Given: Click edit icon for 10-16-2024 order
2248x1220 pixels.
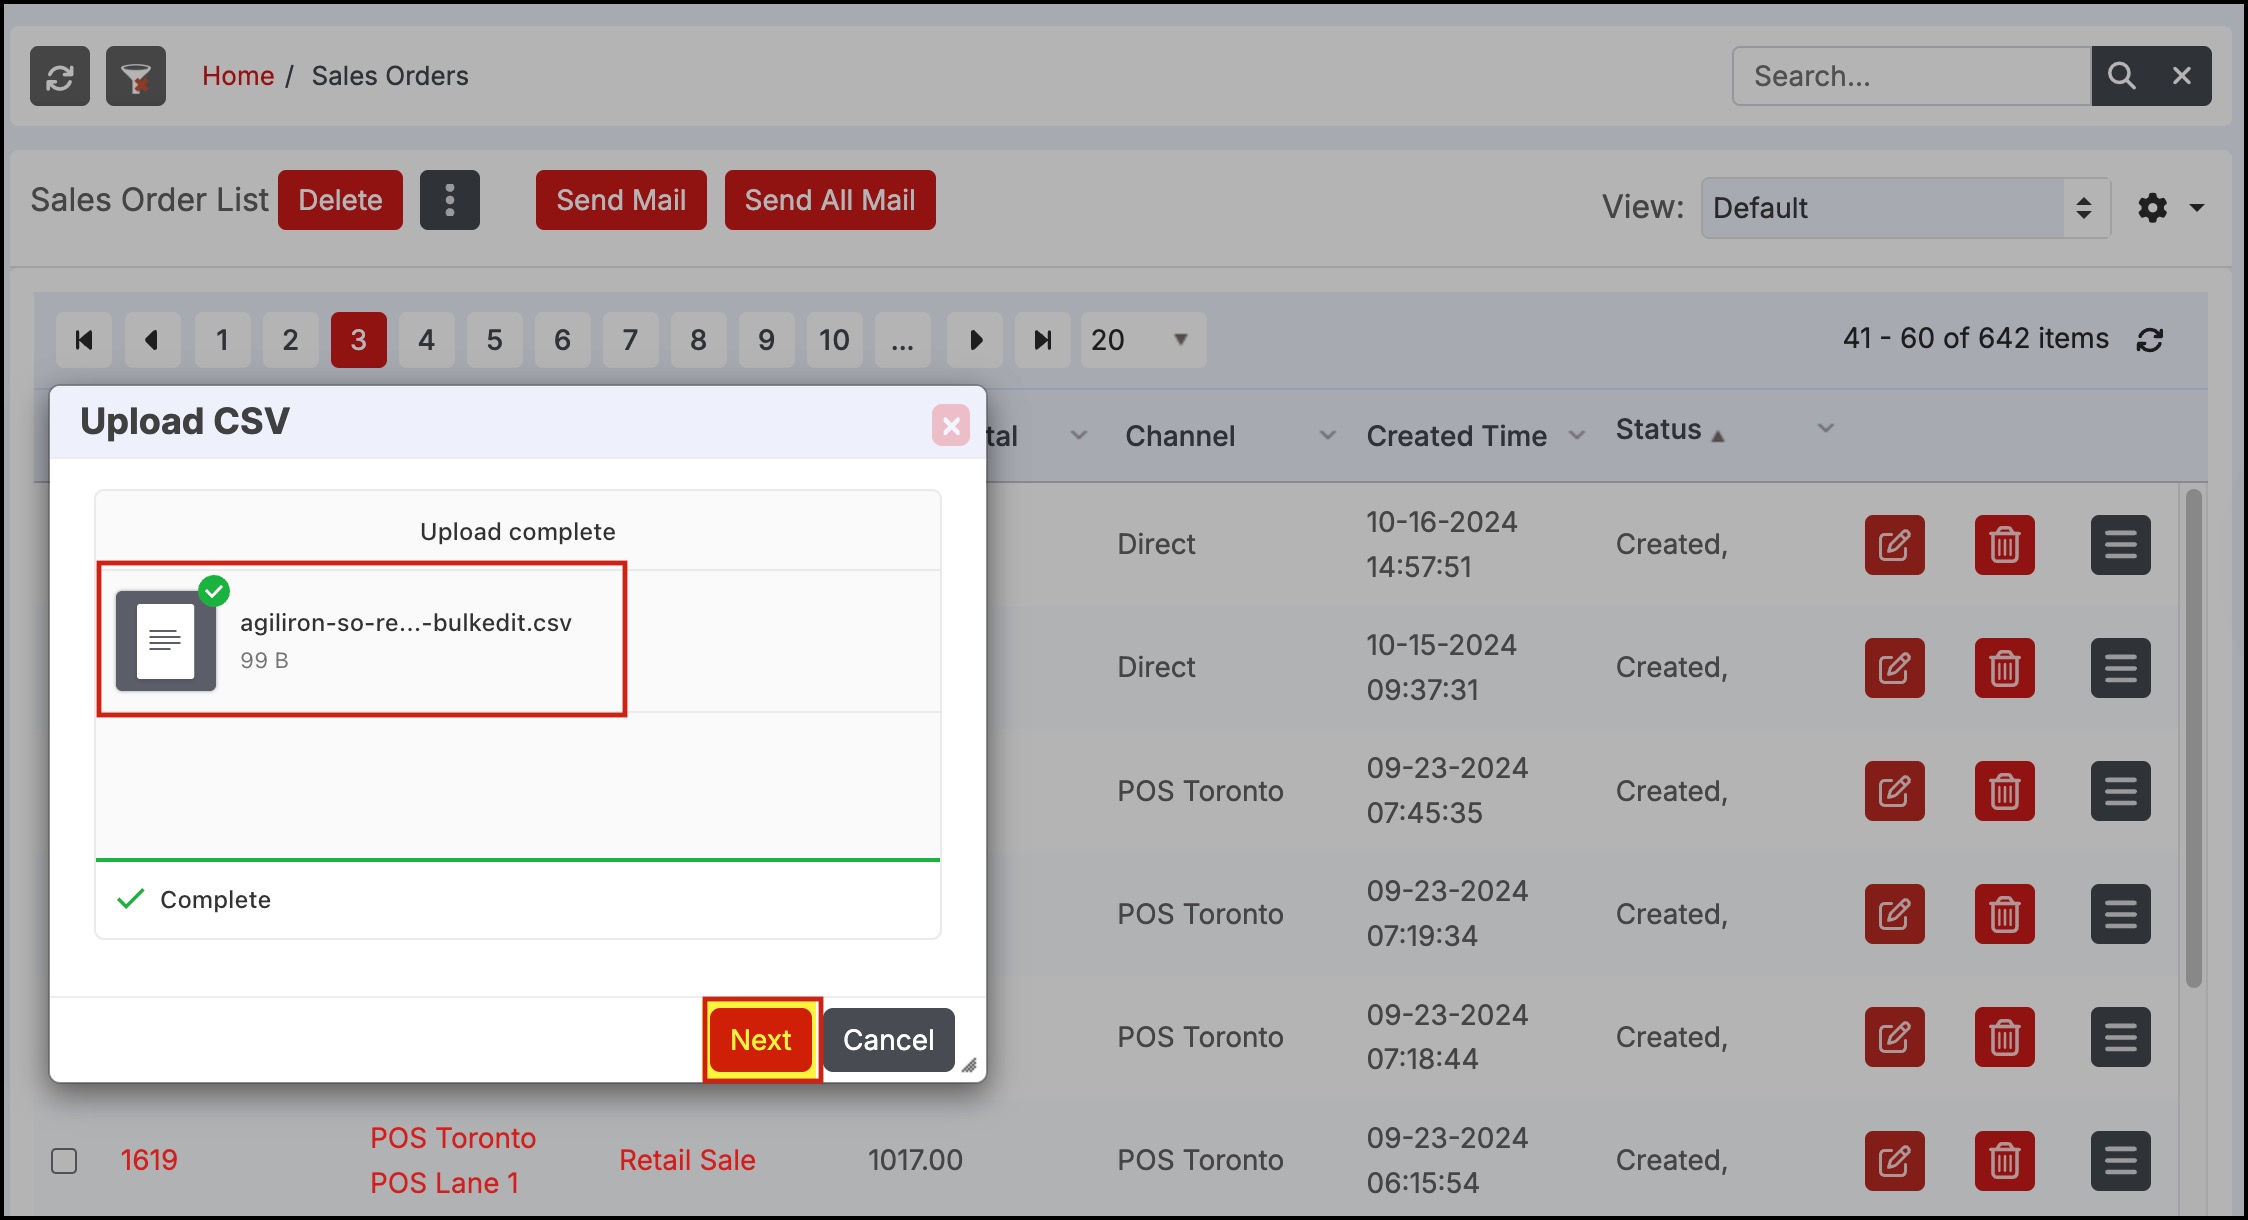Looking at the screenshot, I should coord(1894,545).
